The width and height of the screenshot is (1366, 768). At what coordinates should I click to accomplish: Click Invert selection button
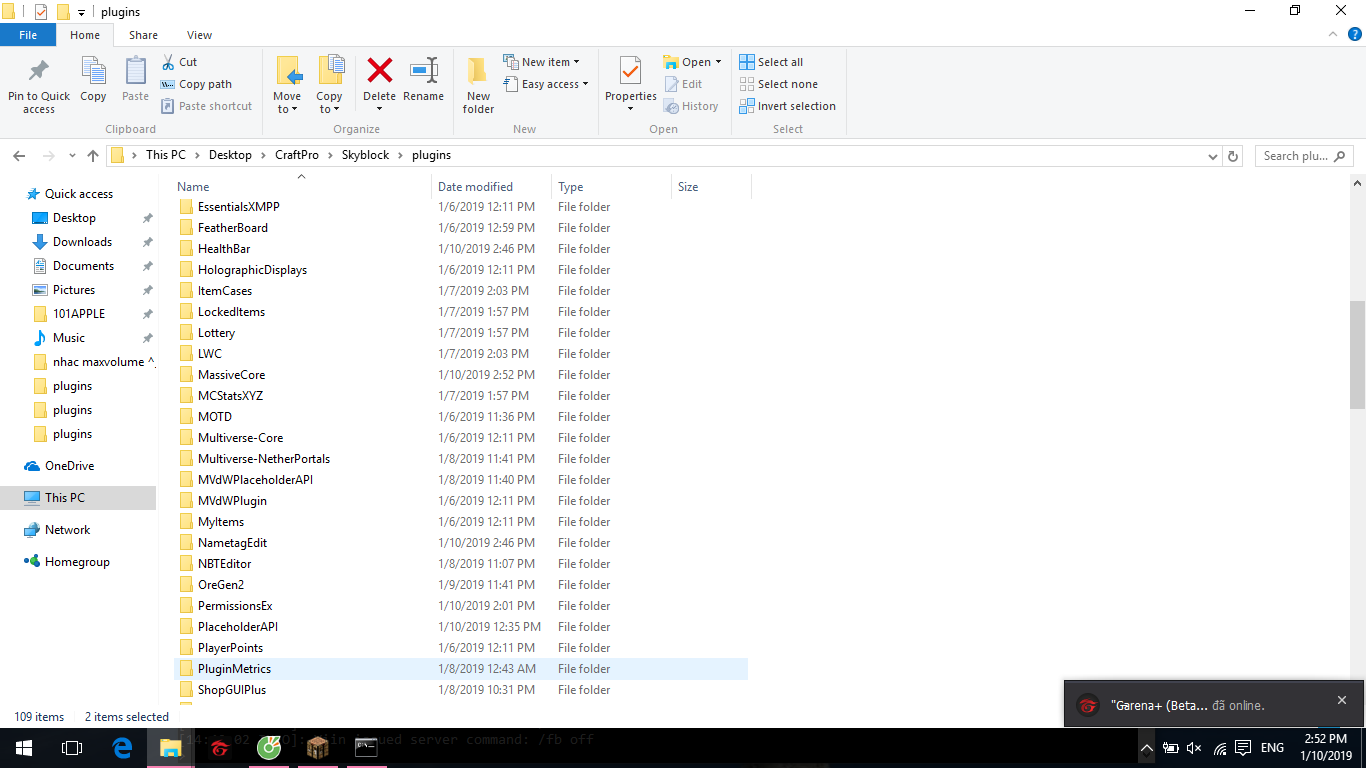tap(795, 106)
